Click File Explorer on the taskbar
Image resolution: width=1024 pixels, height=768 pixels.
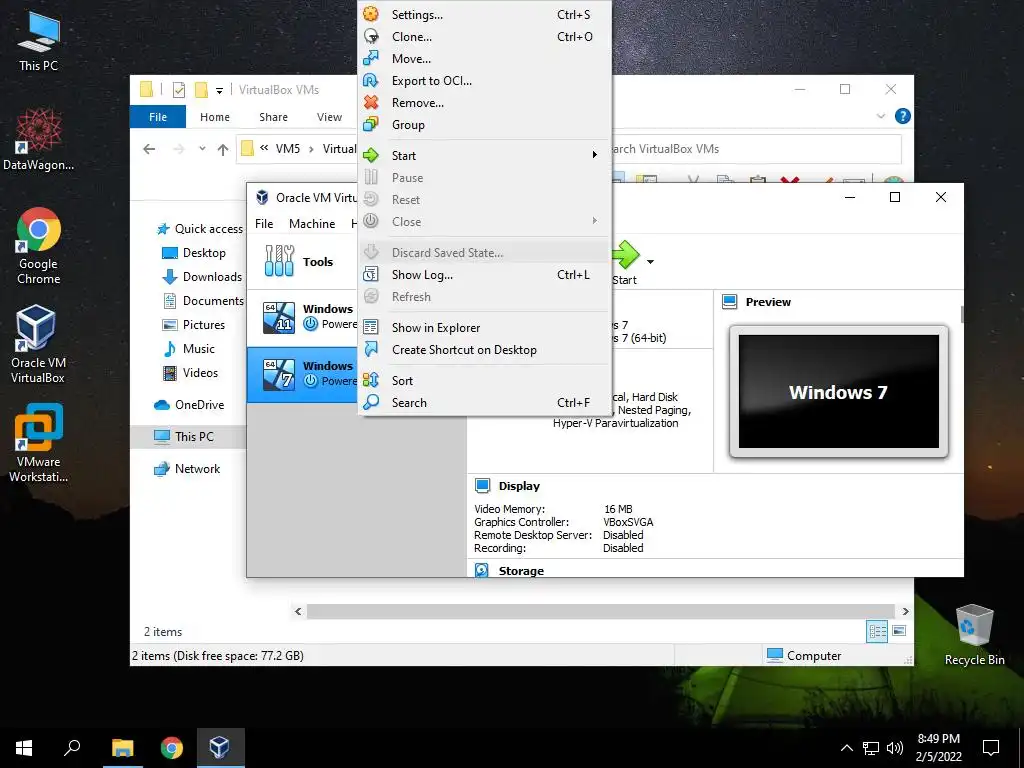click(x=122, y=748)
